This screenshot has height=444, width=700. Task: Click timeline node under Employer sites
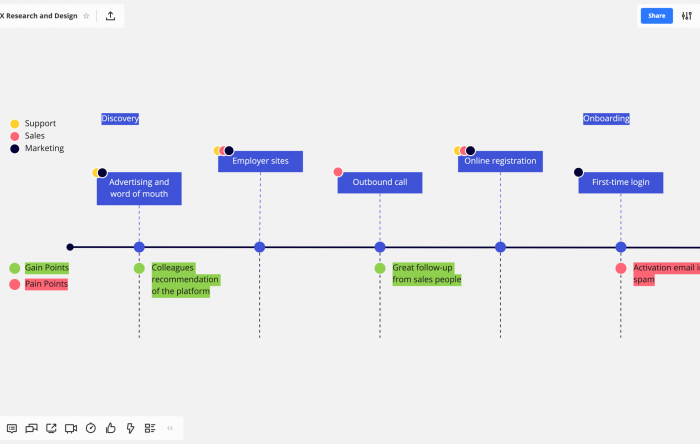259,247
